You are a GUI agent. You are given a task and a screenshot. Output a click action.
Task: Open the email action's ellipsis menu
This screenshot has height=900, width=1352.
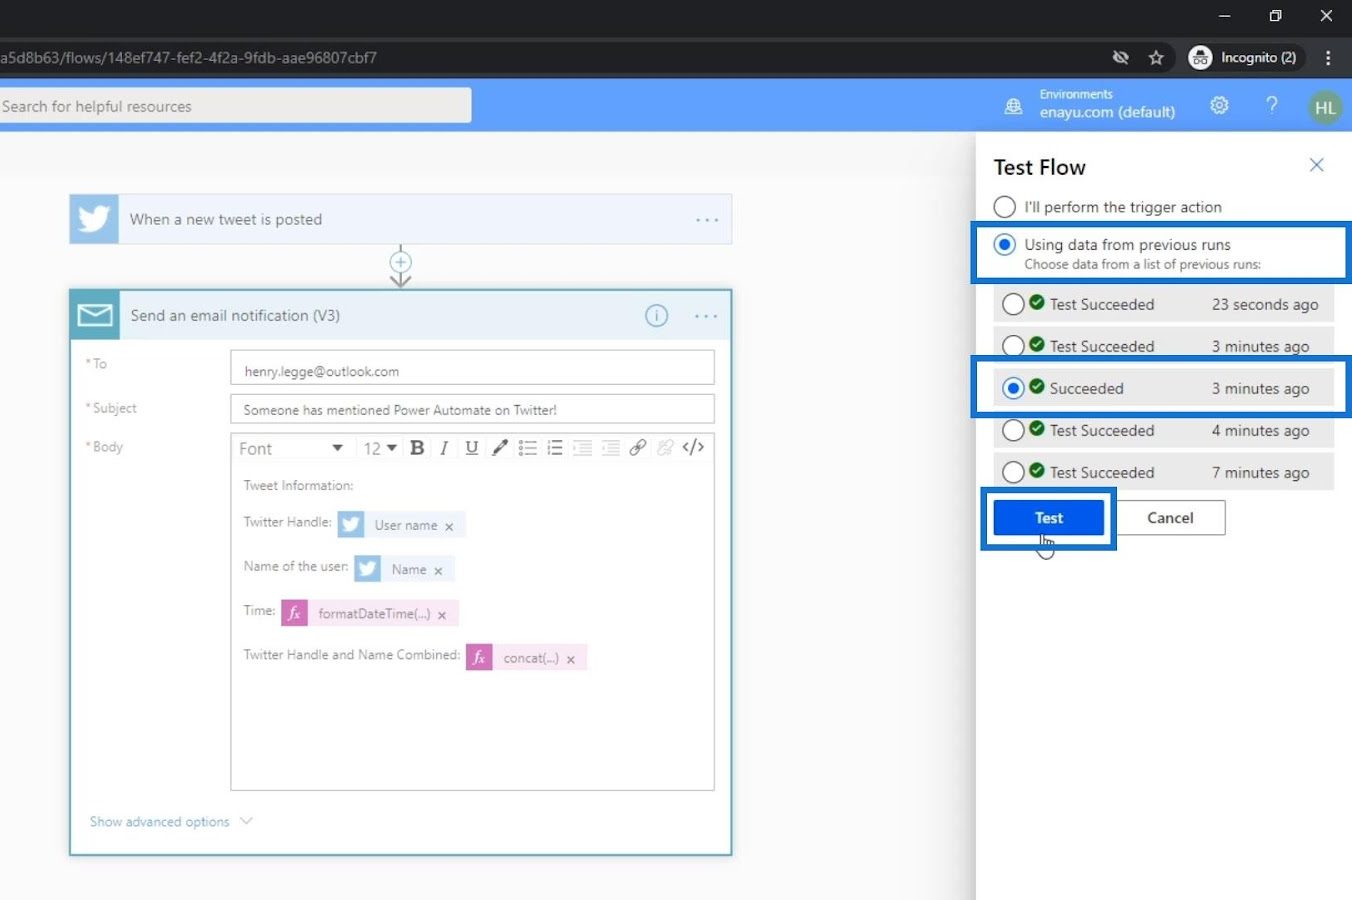(706, 316)
